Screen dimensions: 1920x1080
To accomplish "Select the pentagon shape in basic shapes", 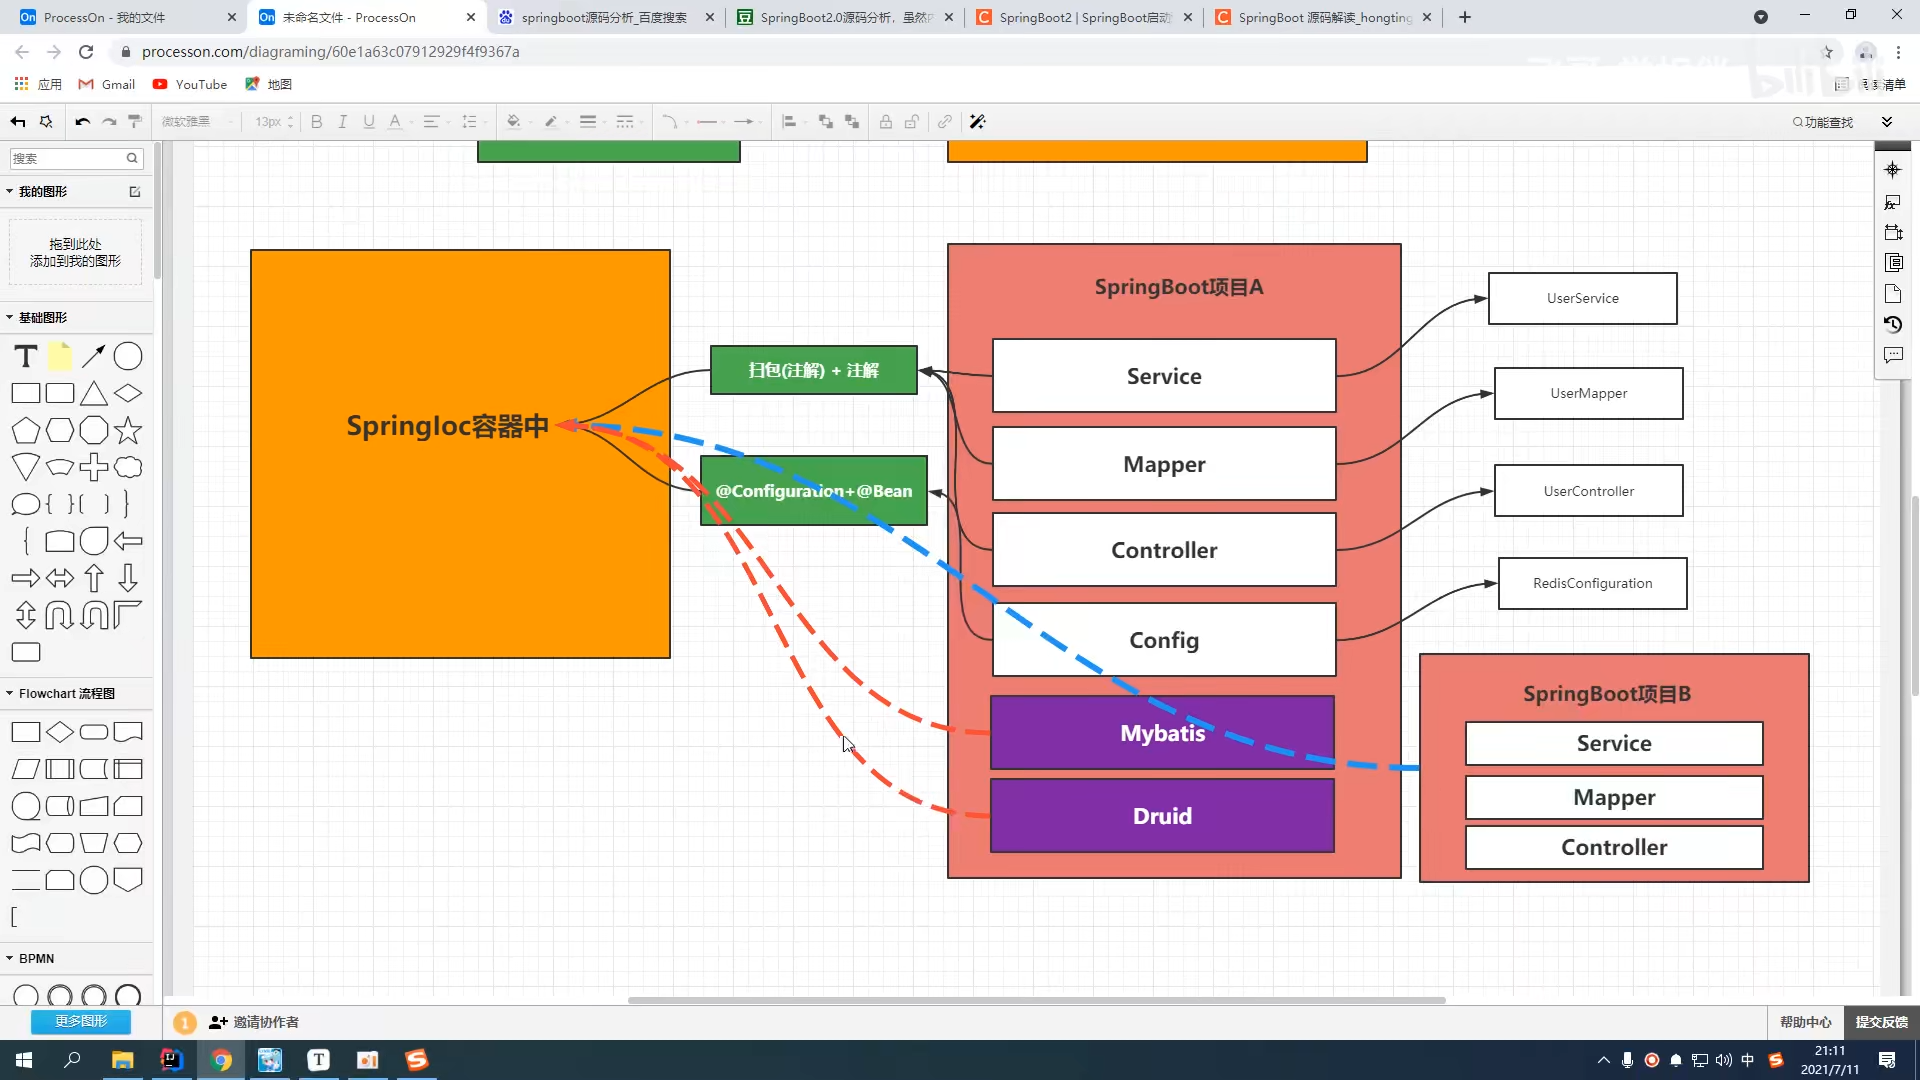I will pyautogui.click(x=26, y=431).
